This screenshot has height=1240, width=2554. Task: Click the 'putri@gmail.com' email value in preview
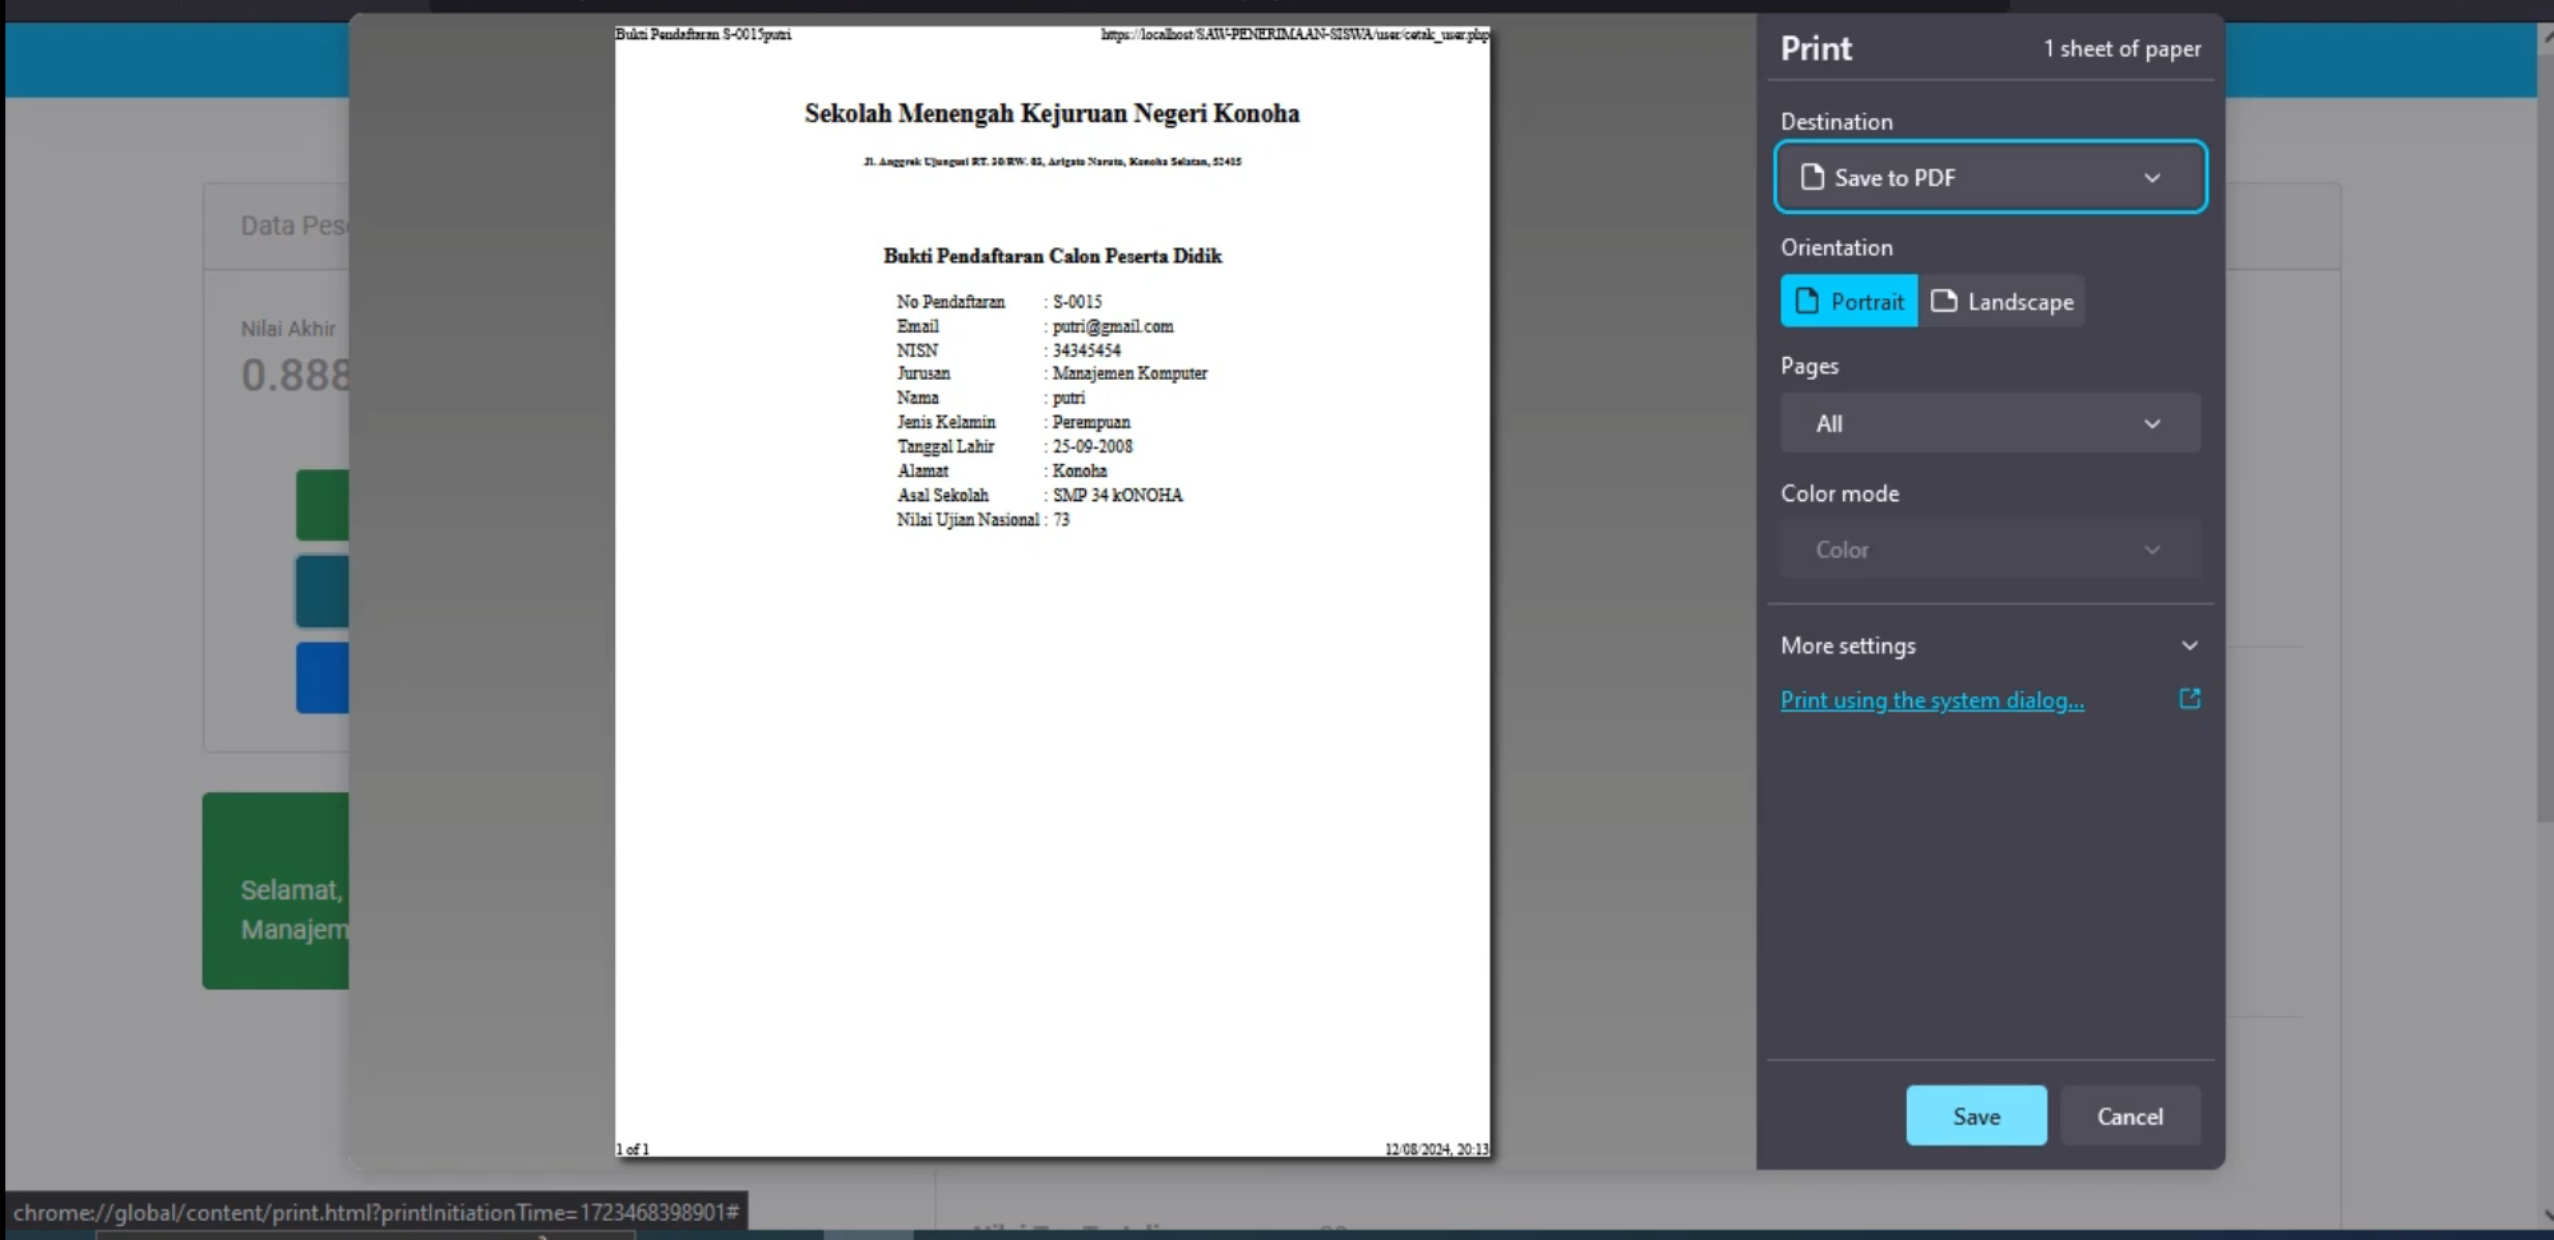1113,326
